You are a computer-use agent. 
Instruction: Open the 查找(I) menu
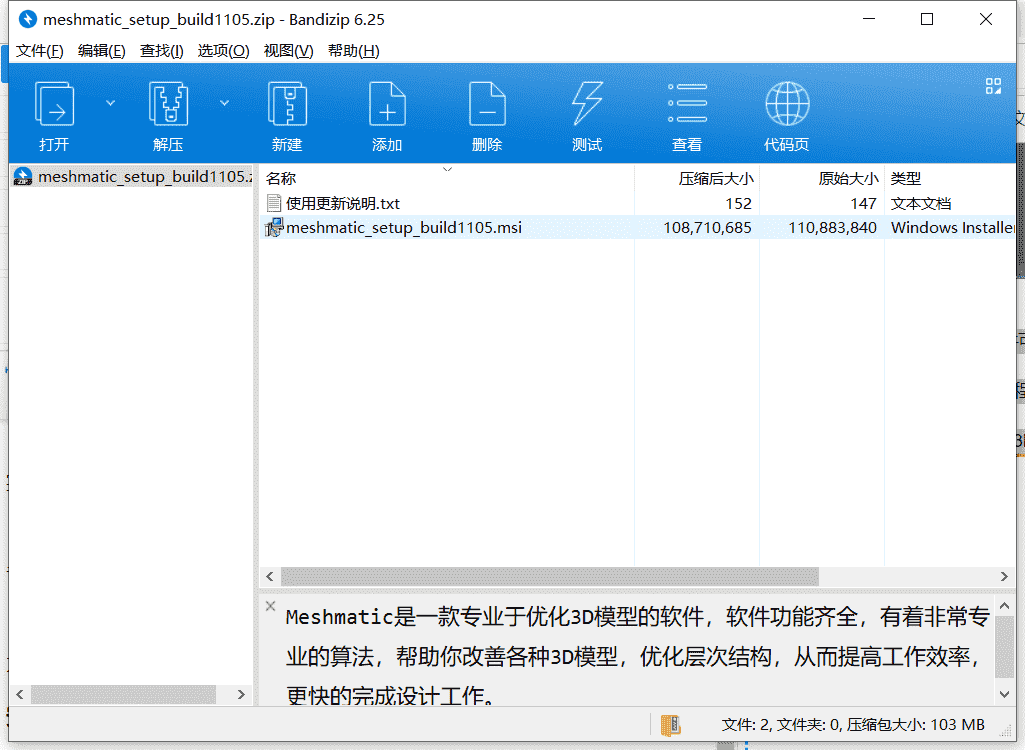pyautogui.click(x=161, y=50)
